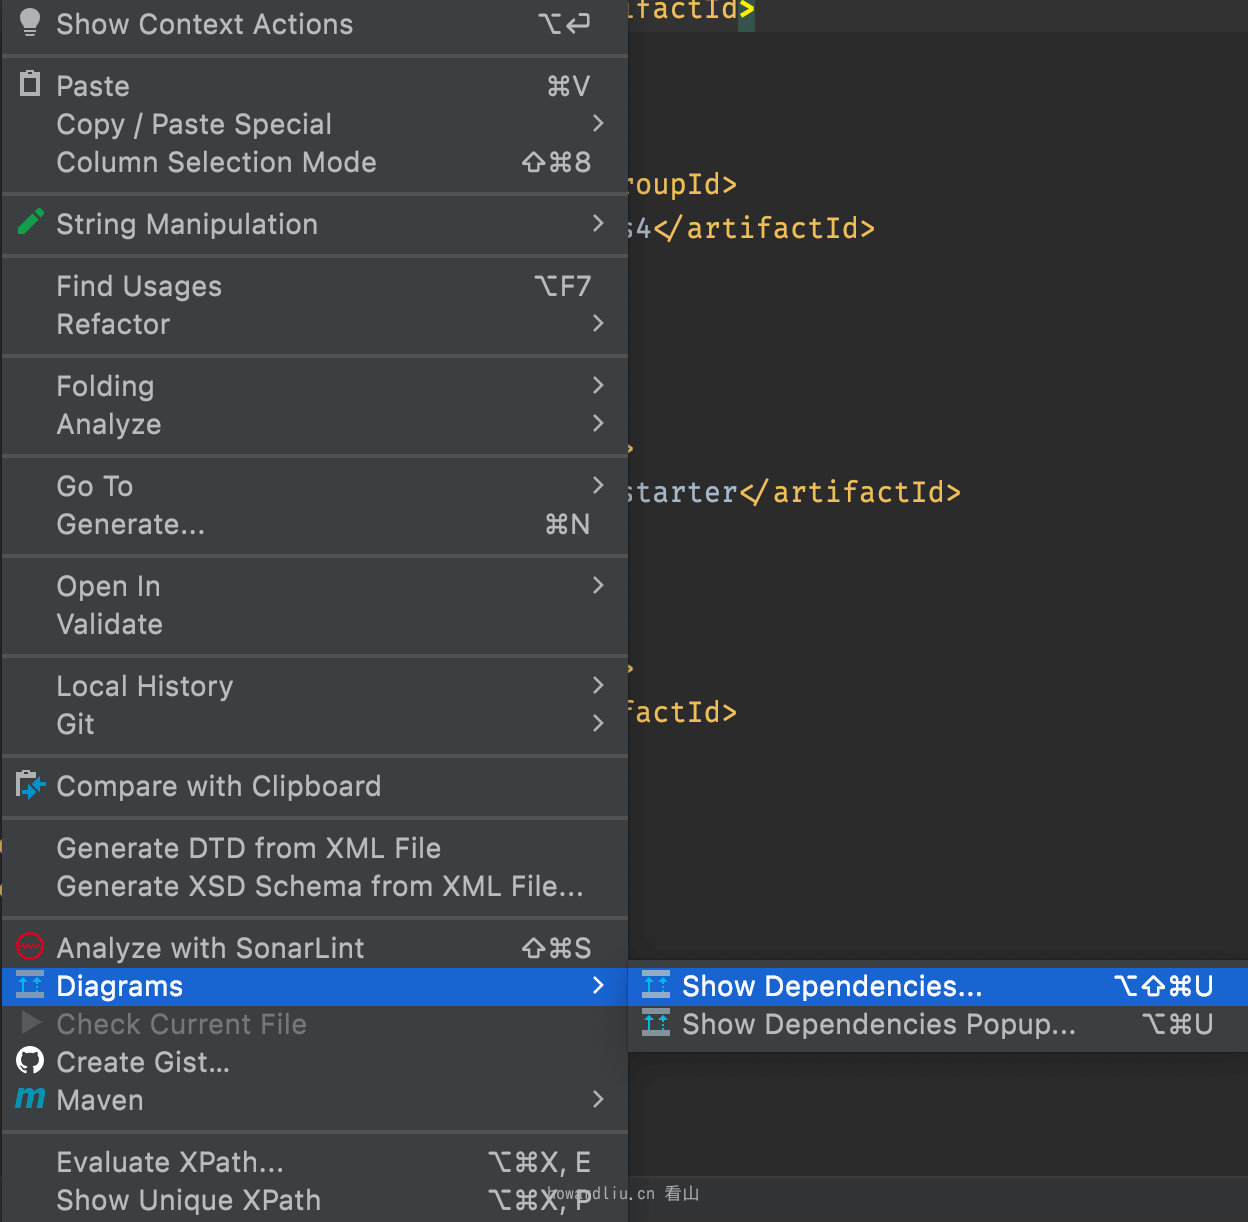
Task: Choose Generate XSD Schema from XML File
Action: pos(319,886)
